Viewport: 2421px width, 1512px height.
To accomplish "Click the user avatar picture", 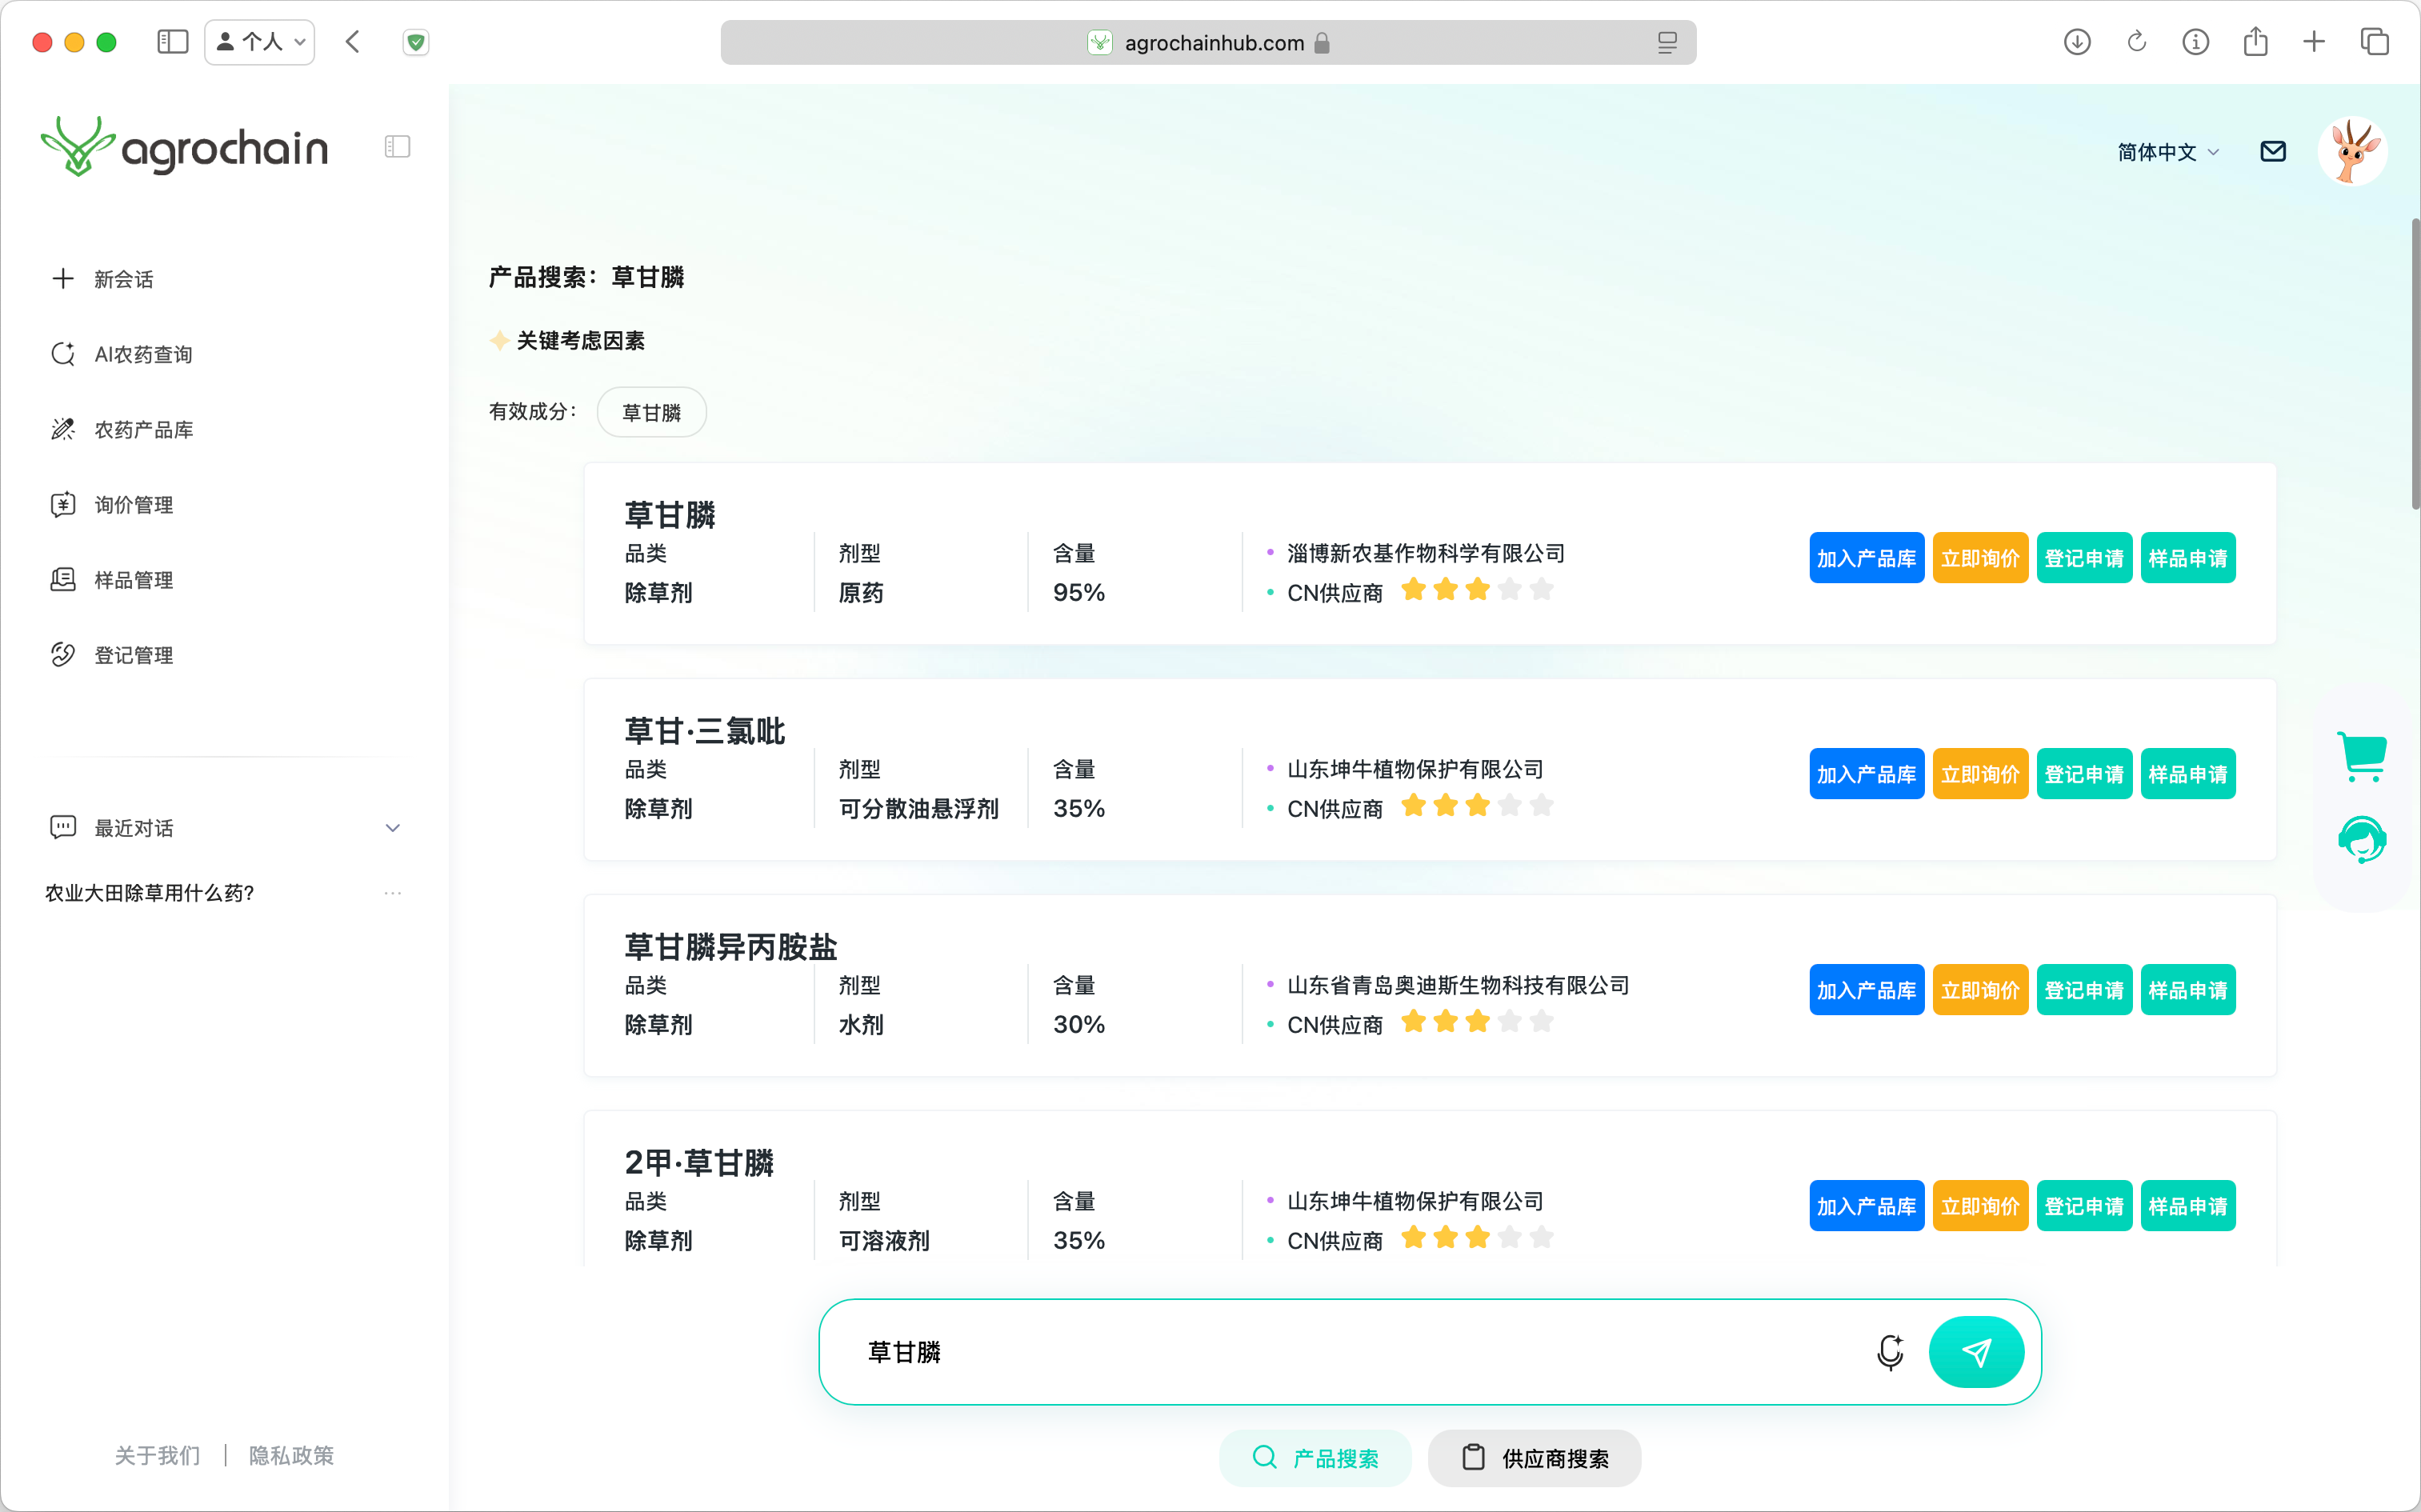I will coord(2352,151).
